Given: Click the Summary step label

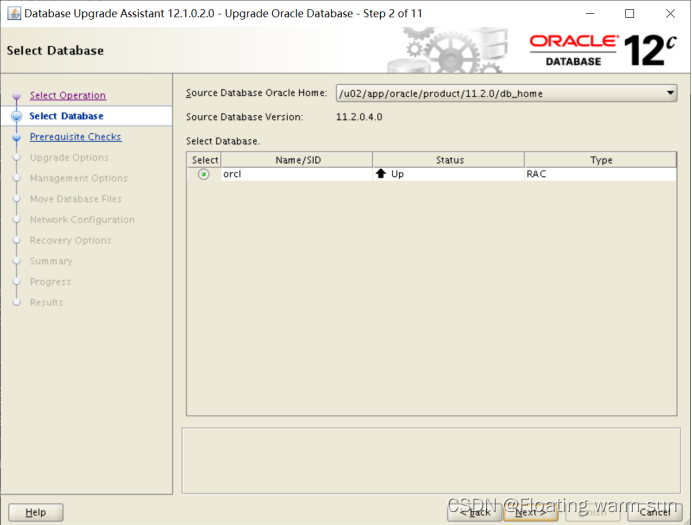Looking at the screenshot, I should pos(51,261).
